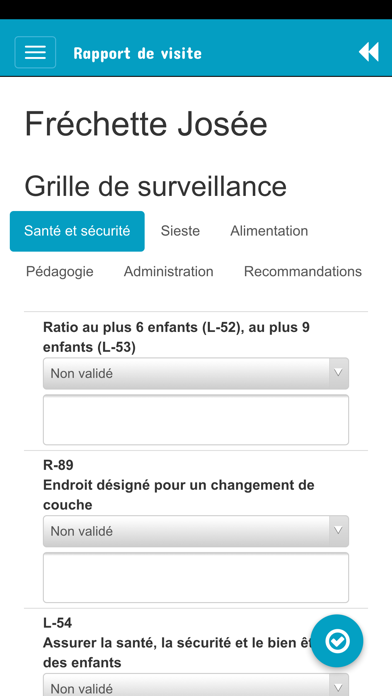Tap the round checkmark floating button
Viewport: 392px width, 696px height.
click(x=337, y=641)
